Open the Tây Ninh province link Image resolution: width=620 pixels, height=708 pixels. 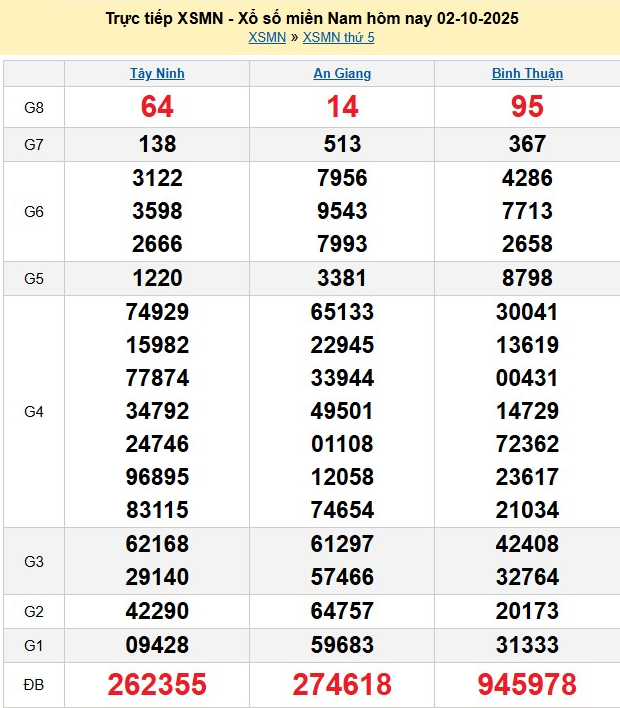[x=157, y=74]
